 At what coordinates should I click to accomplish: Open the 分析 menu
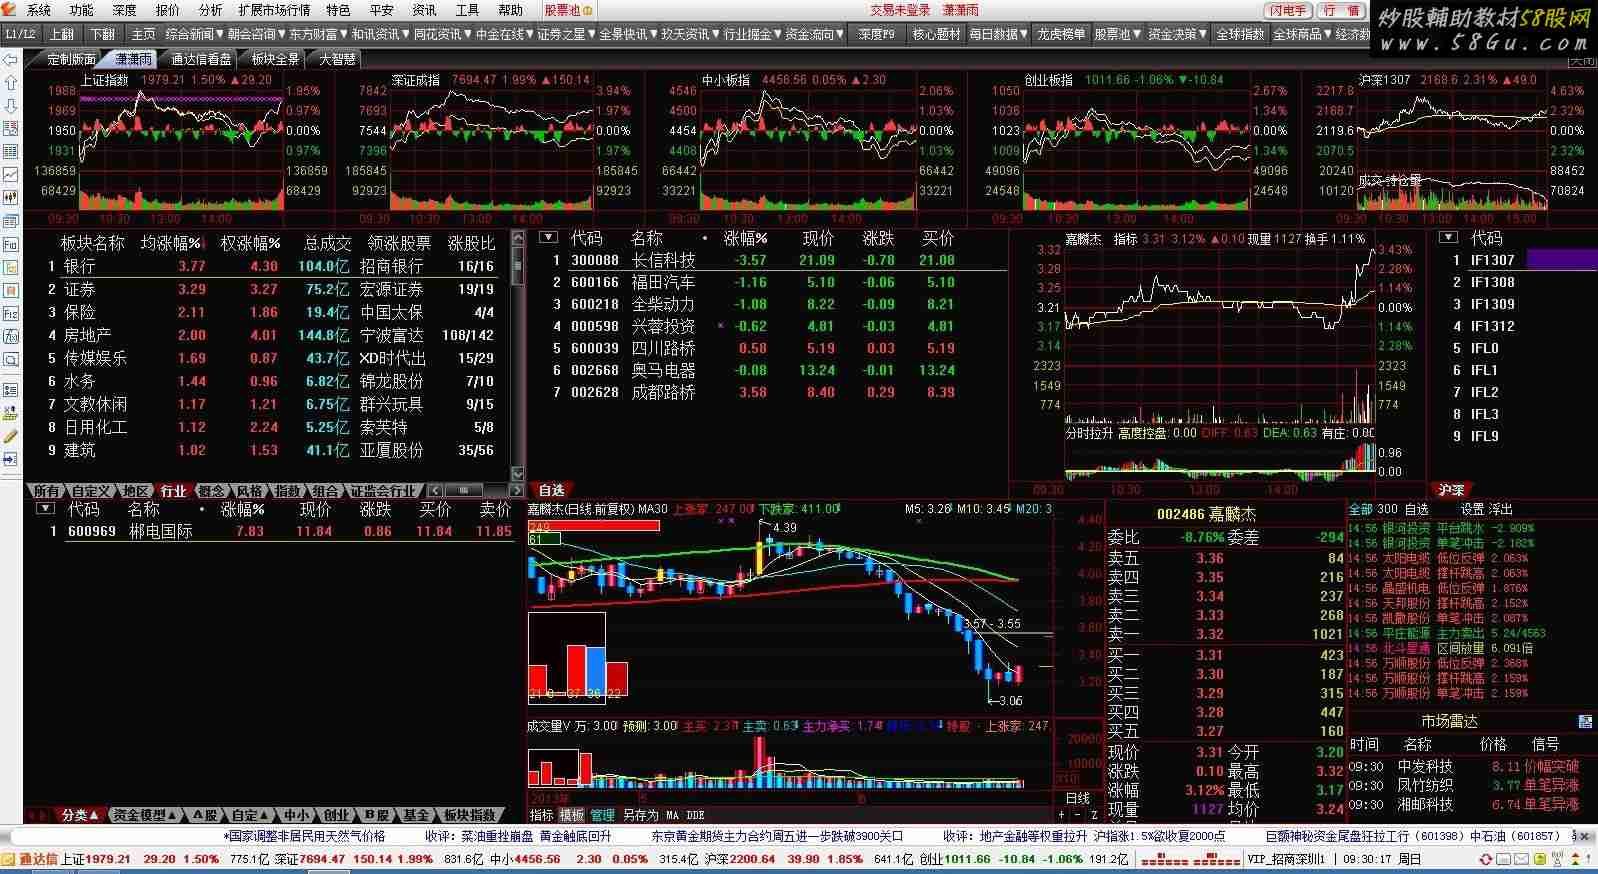click(x=210, y=10)
